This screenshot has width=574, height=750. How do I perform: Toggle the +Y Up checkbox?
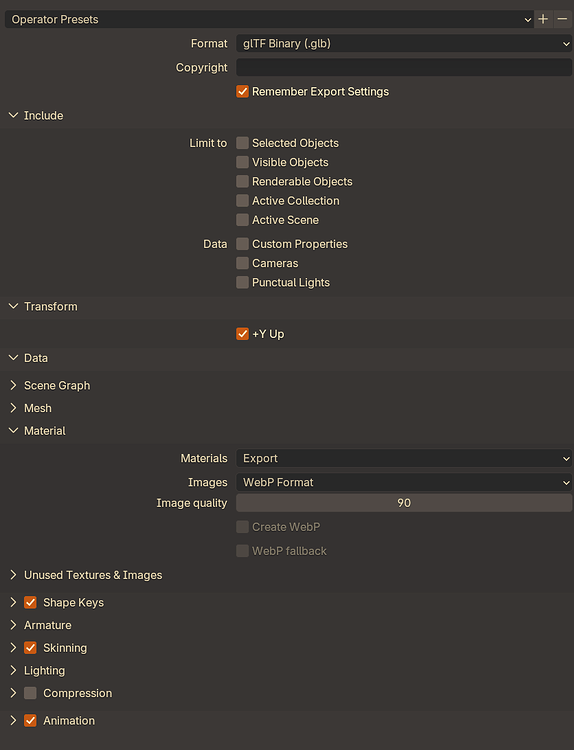243,334
